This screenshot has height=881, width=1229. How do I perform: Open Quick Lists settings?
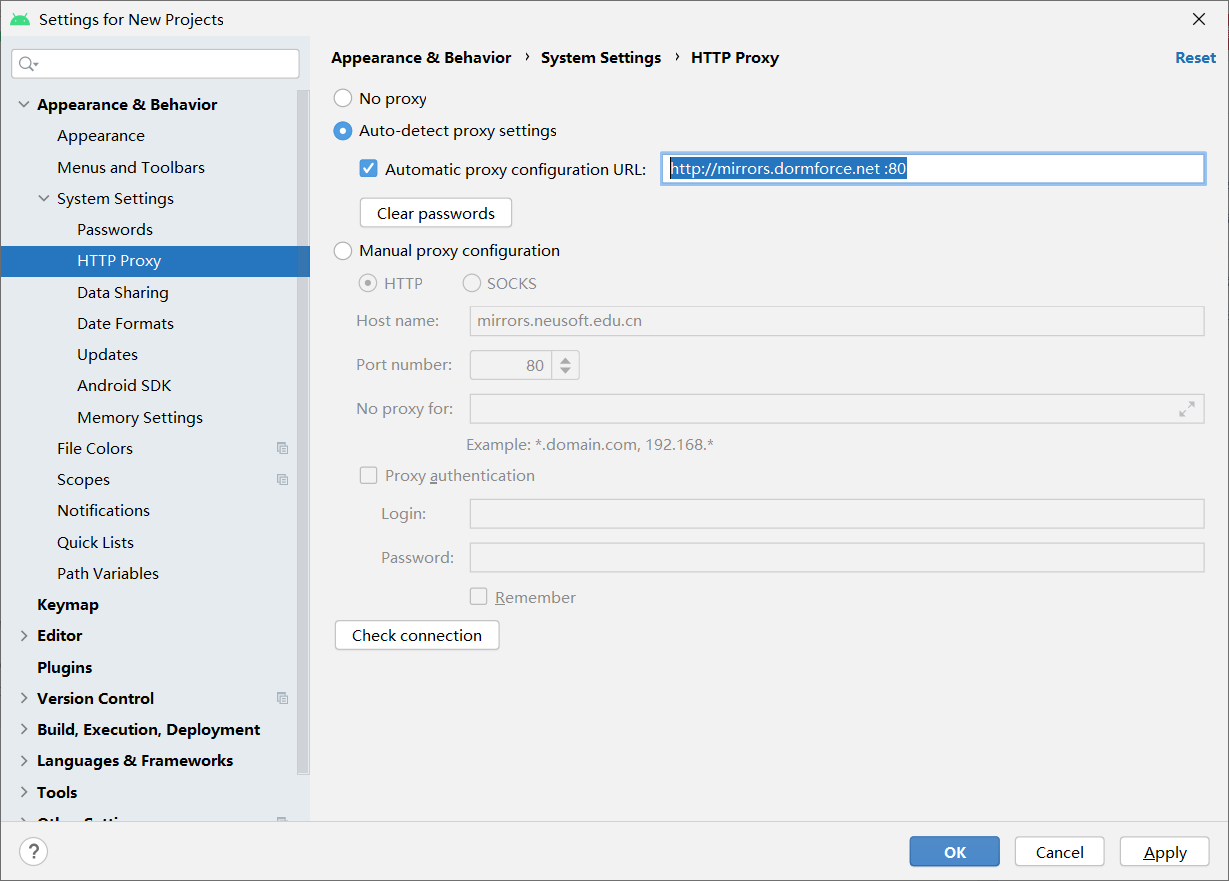[x=95, y=542]
